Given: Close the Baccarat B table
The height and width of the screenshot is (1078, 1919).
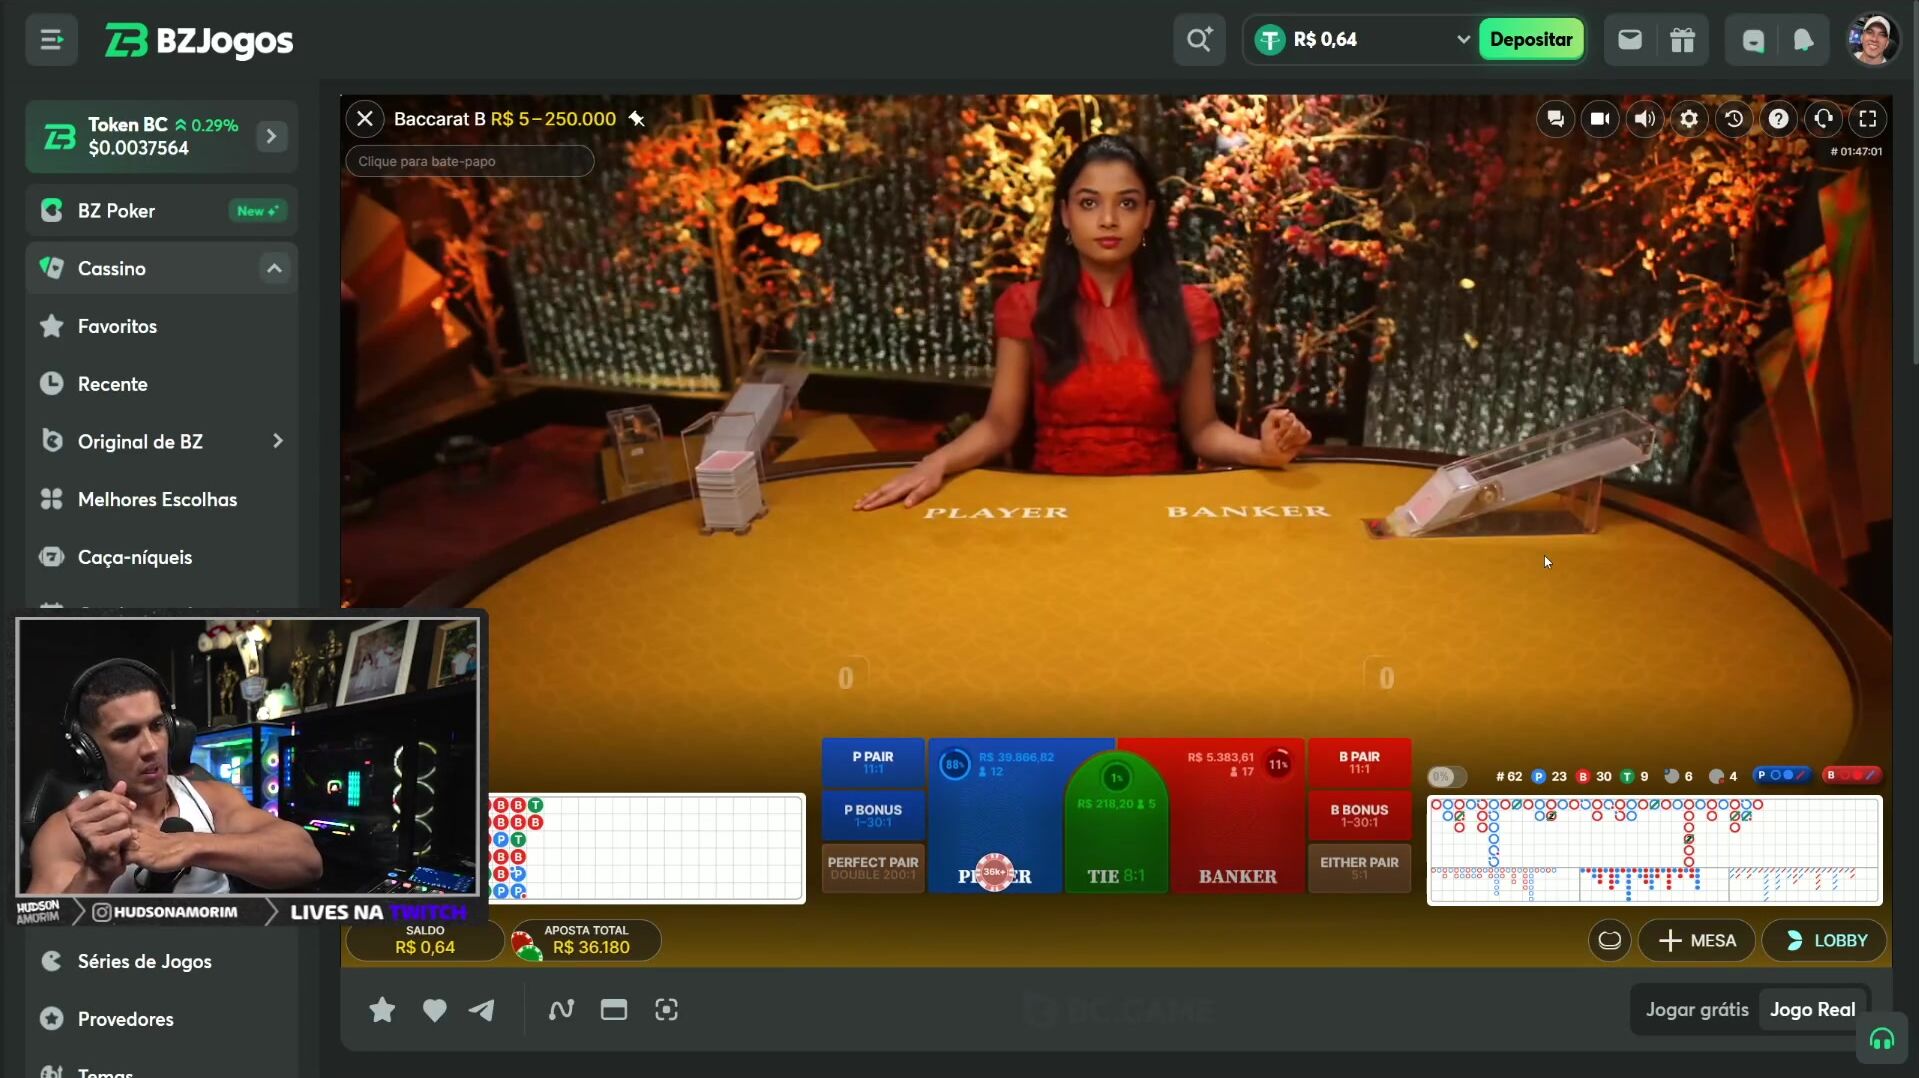Looking at the screenshot, I should (365, 119).
